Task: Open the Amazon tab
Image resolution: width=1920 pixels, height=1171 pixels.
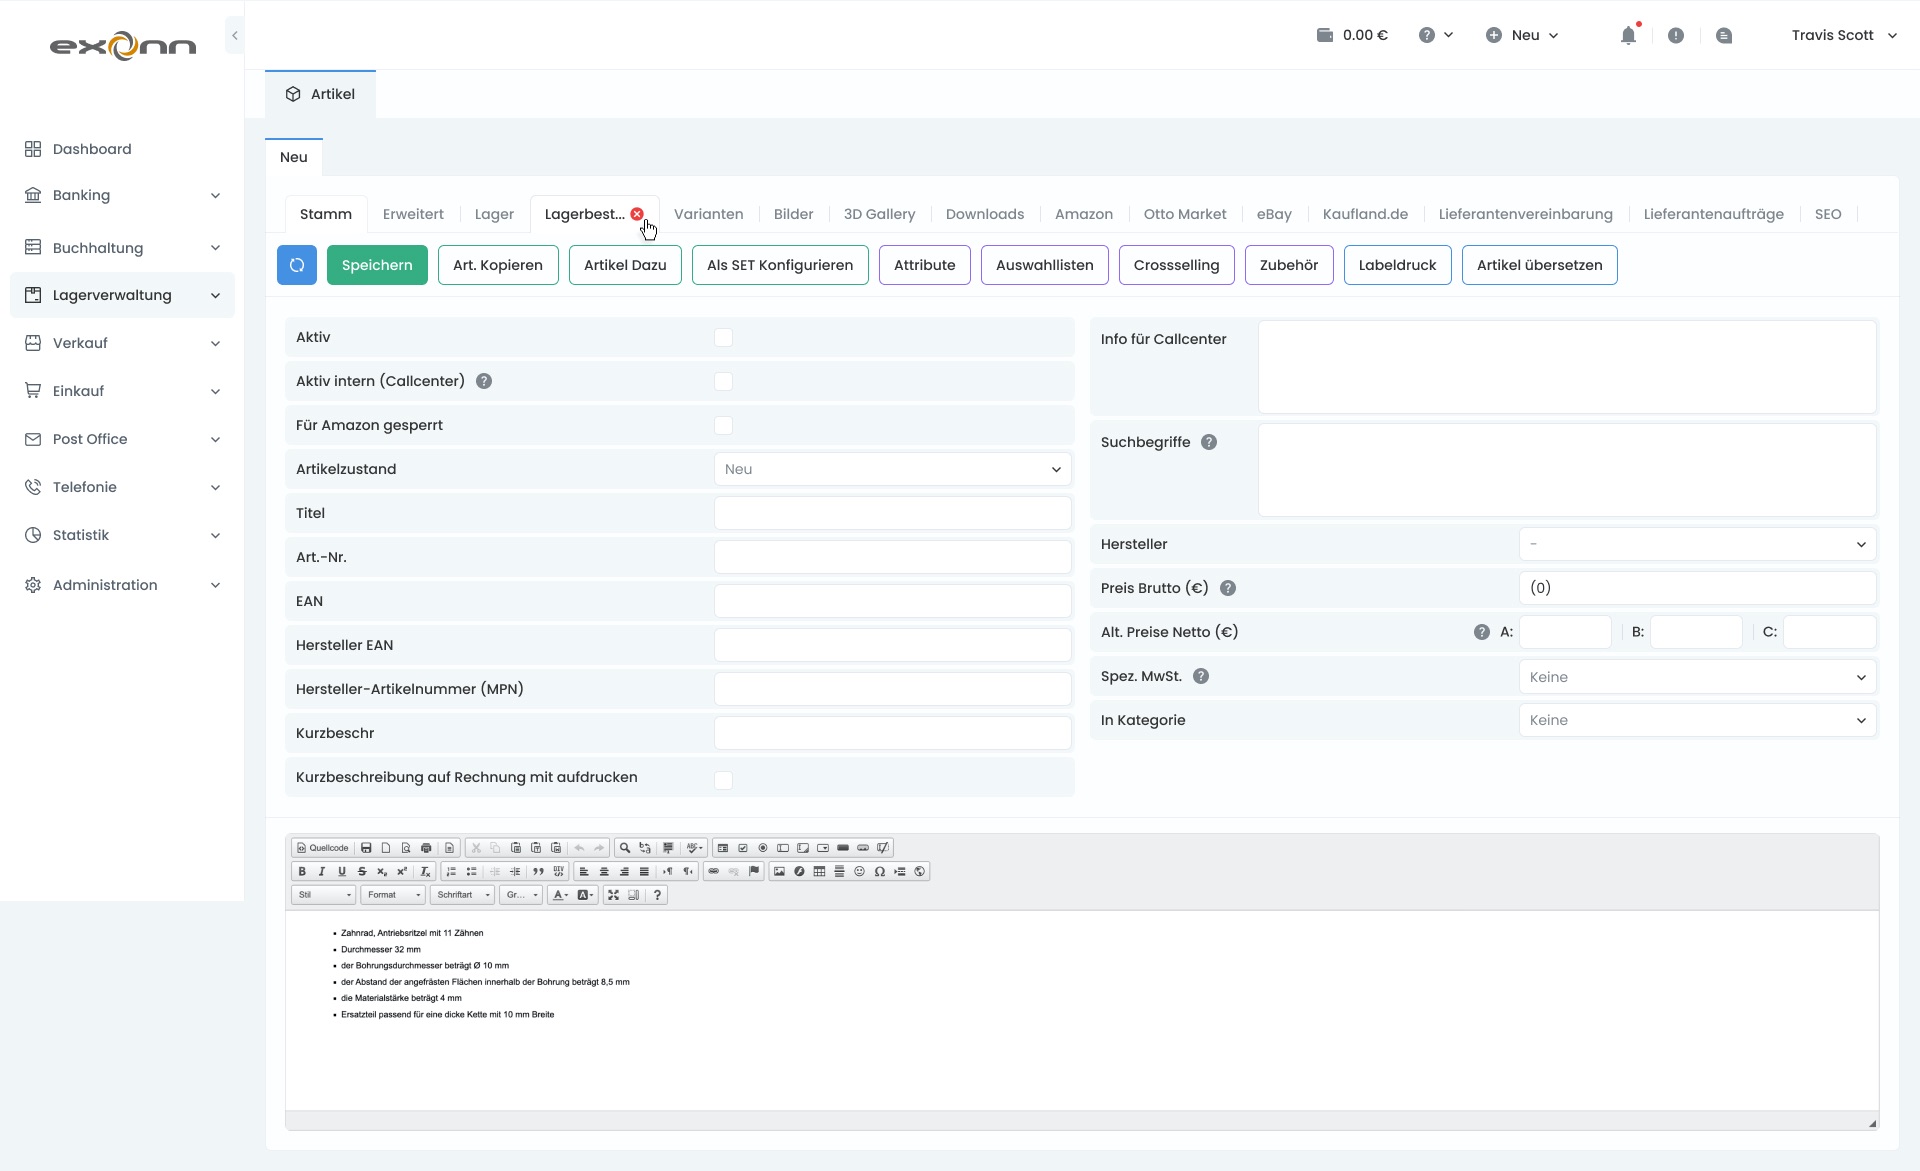Action: (1083, 214)
